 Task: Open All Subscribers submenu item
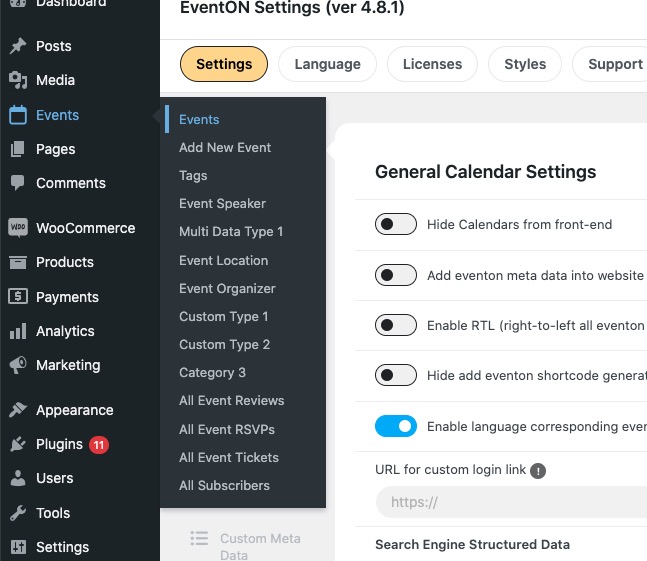pos(224,486)
